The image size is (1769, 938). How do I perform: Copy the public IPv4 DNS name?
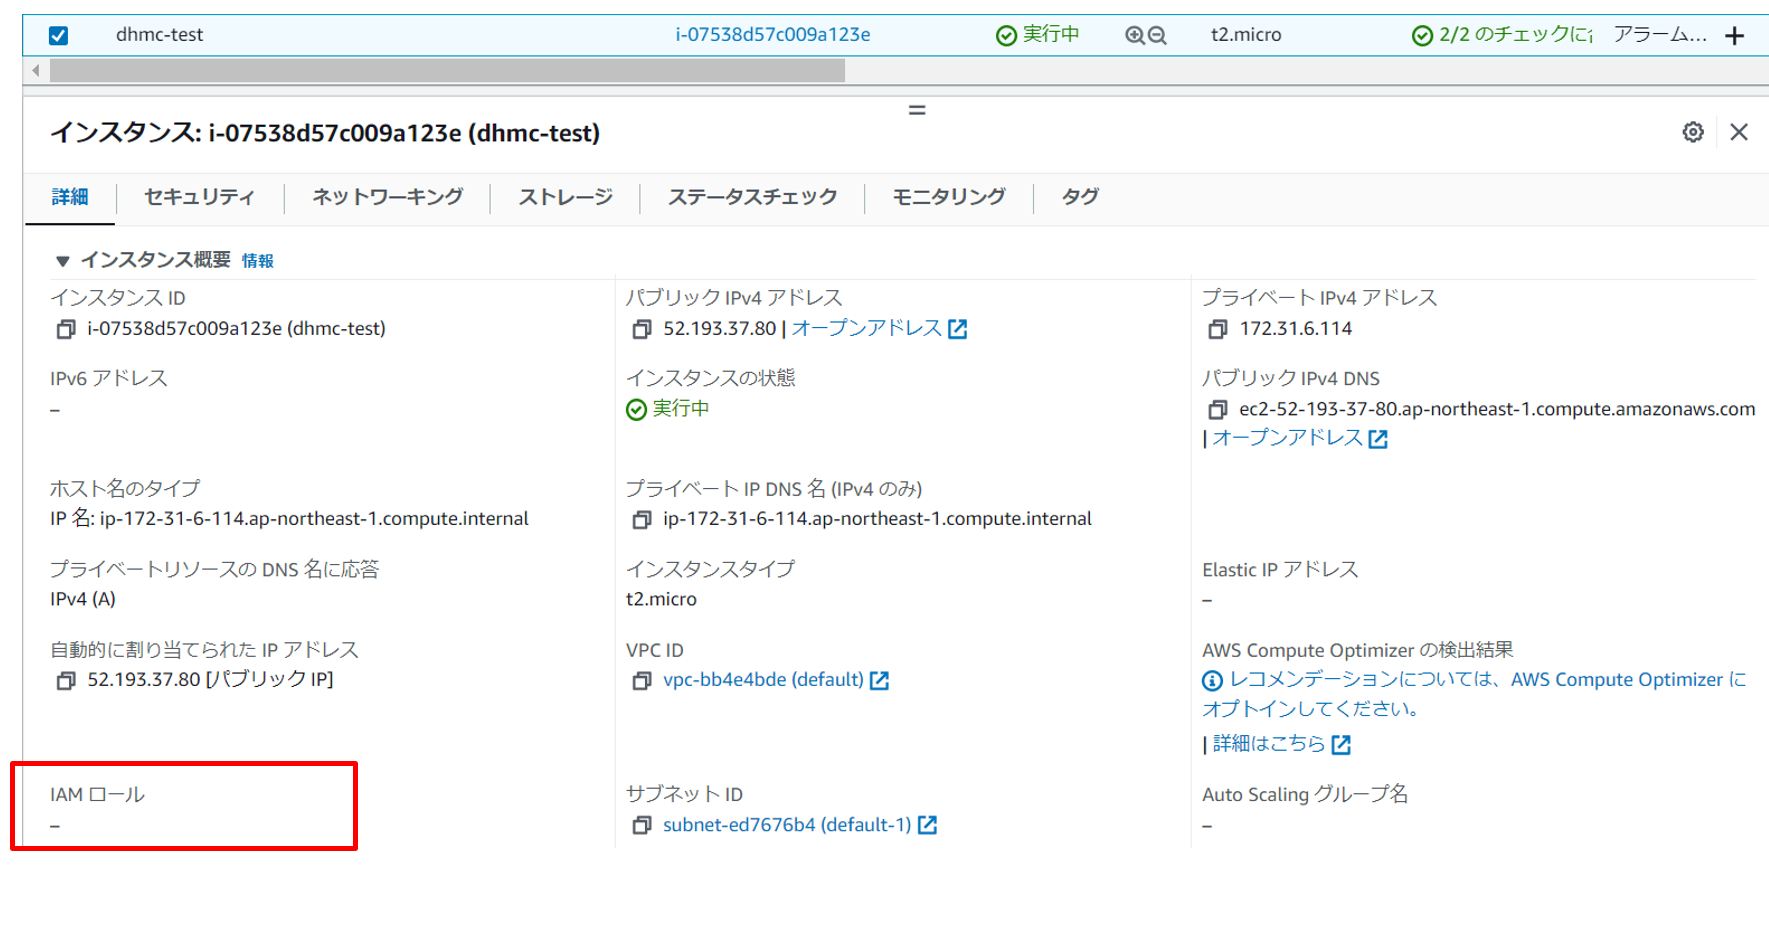point(1217,410)
